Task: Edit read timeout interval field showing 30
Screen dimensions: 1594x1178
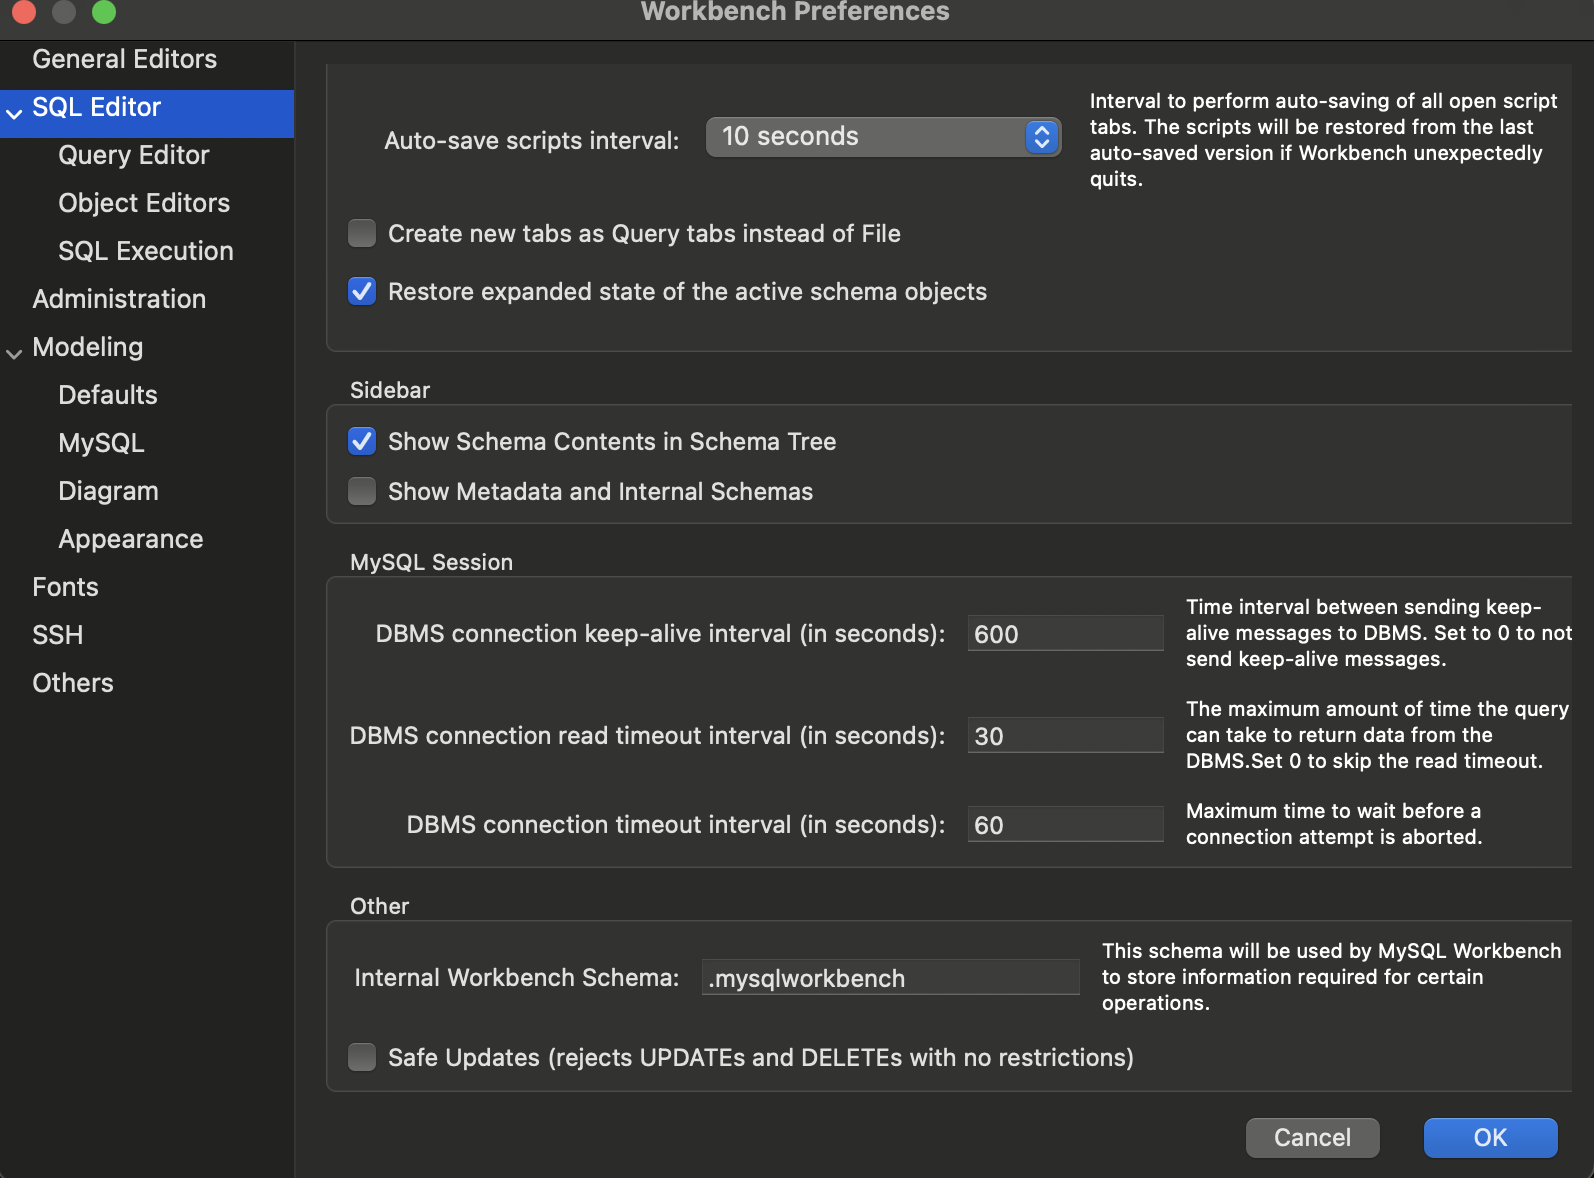Action: pyautogui.click(x=1065, y=736)
